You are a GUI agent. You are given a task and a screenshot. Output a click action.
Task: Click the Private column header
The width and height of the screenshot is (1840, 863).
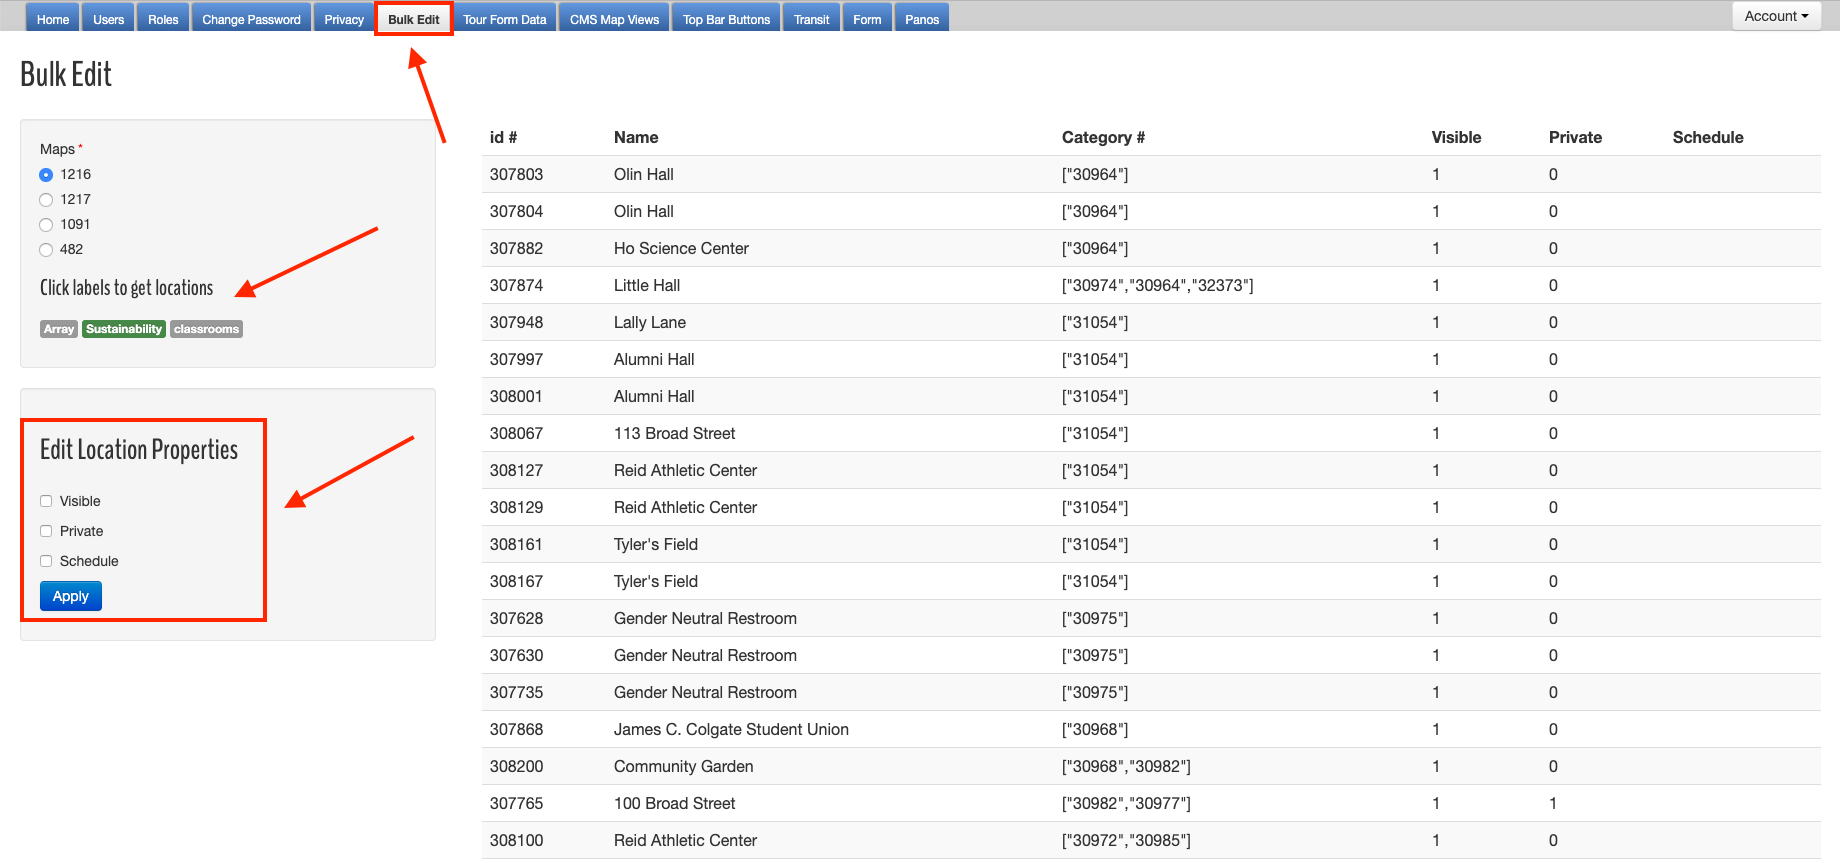[1575, 137]
